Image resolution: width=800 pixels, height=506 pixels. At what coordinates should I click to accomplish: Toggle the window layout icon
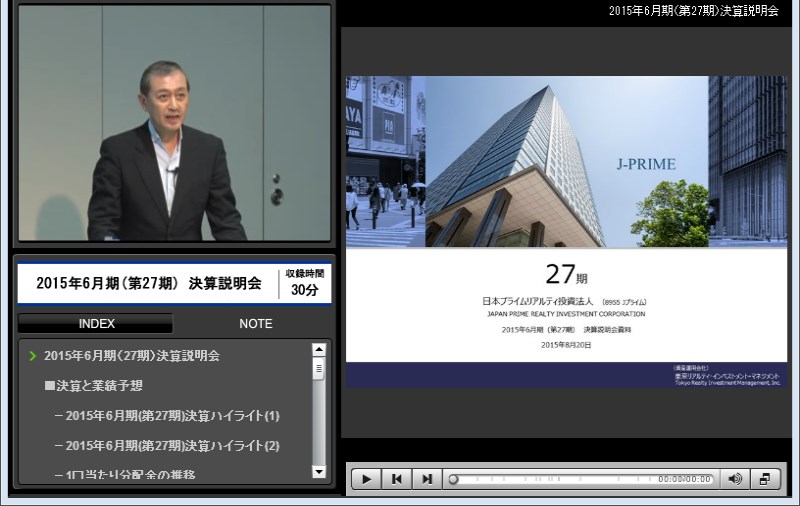[x=765, y=479]
